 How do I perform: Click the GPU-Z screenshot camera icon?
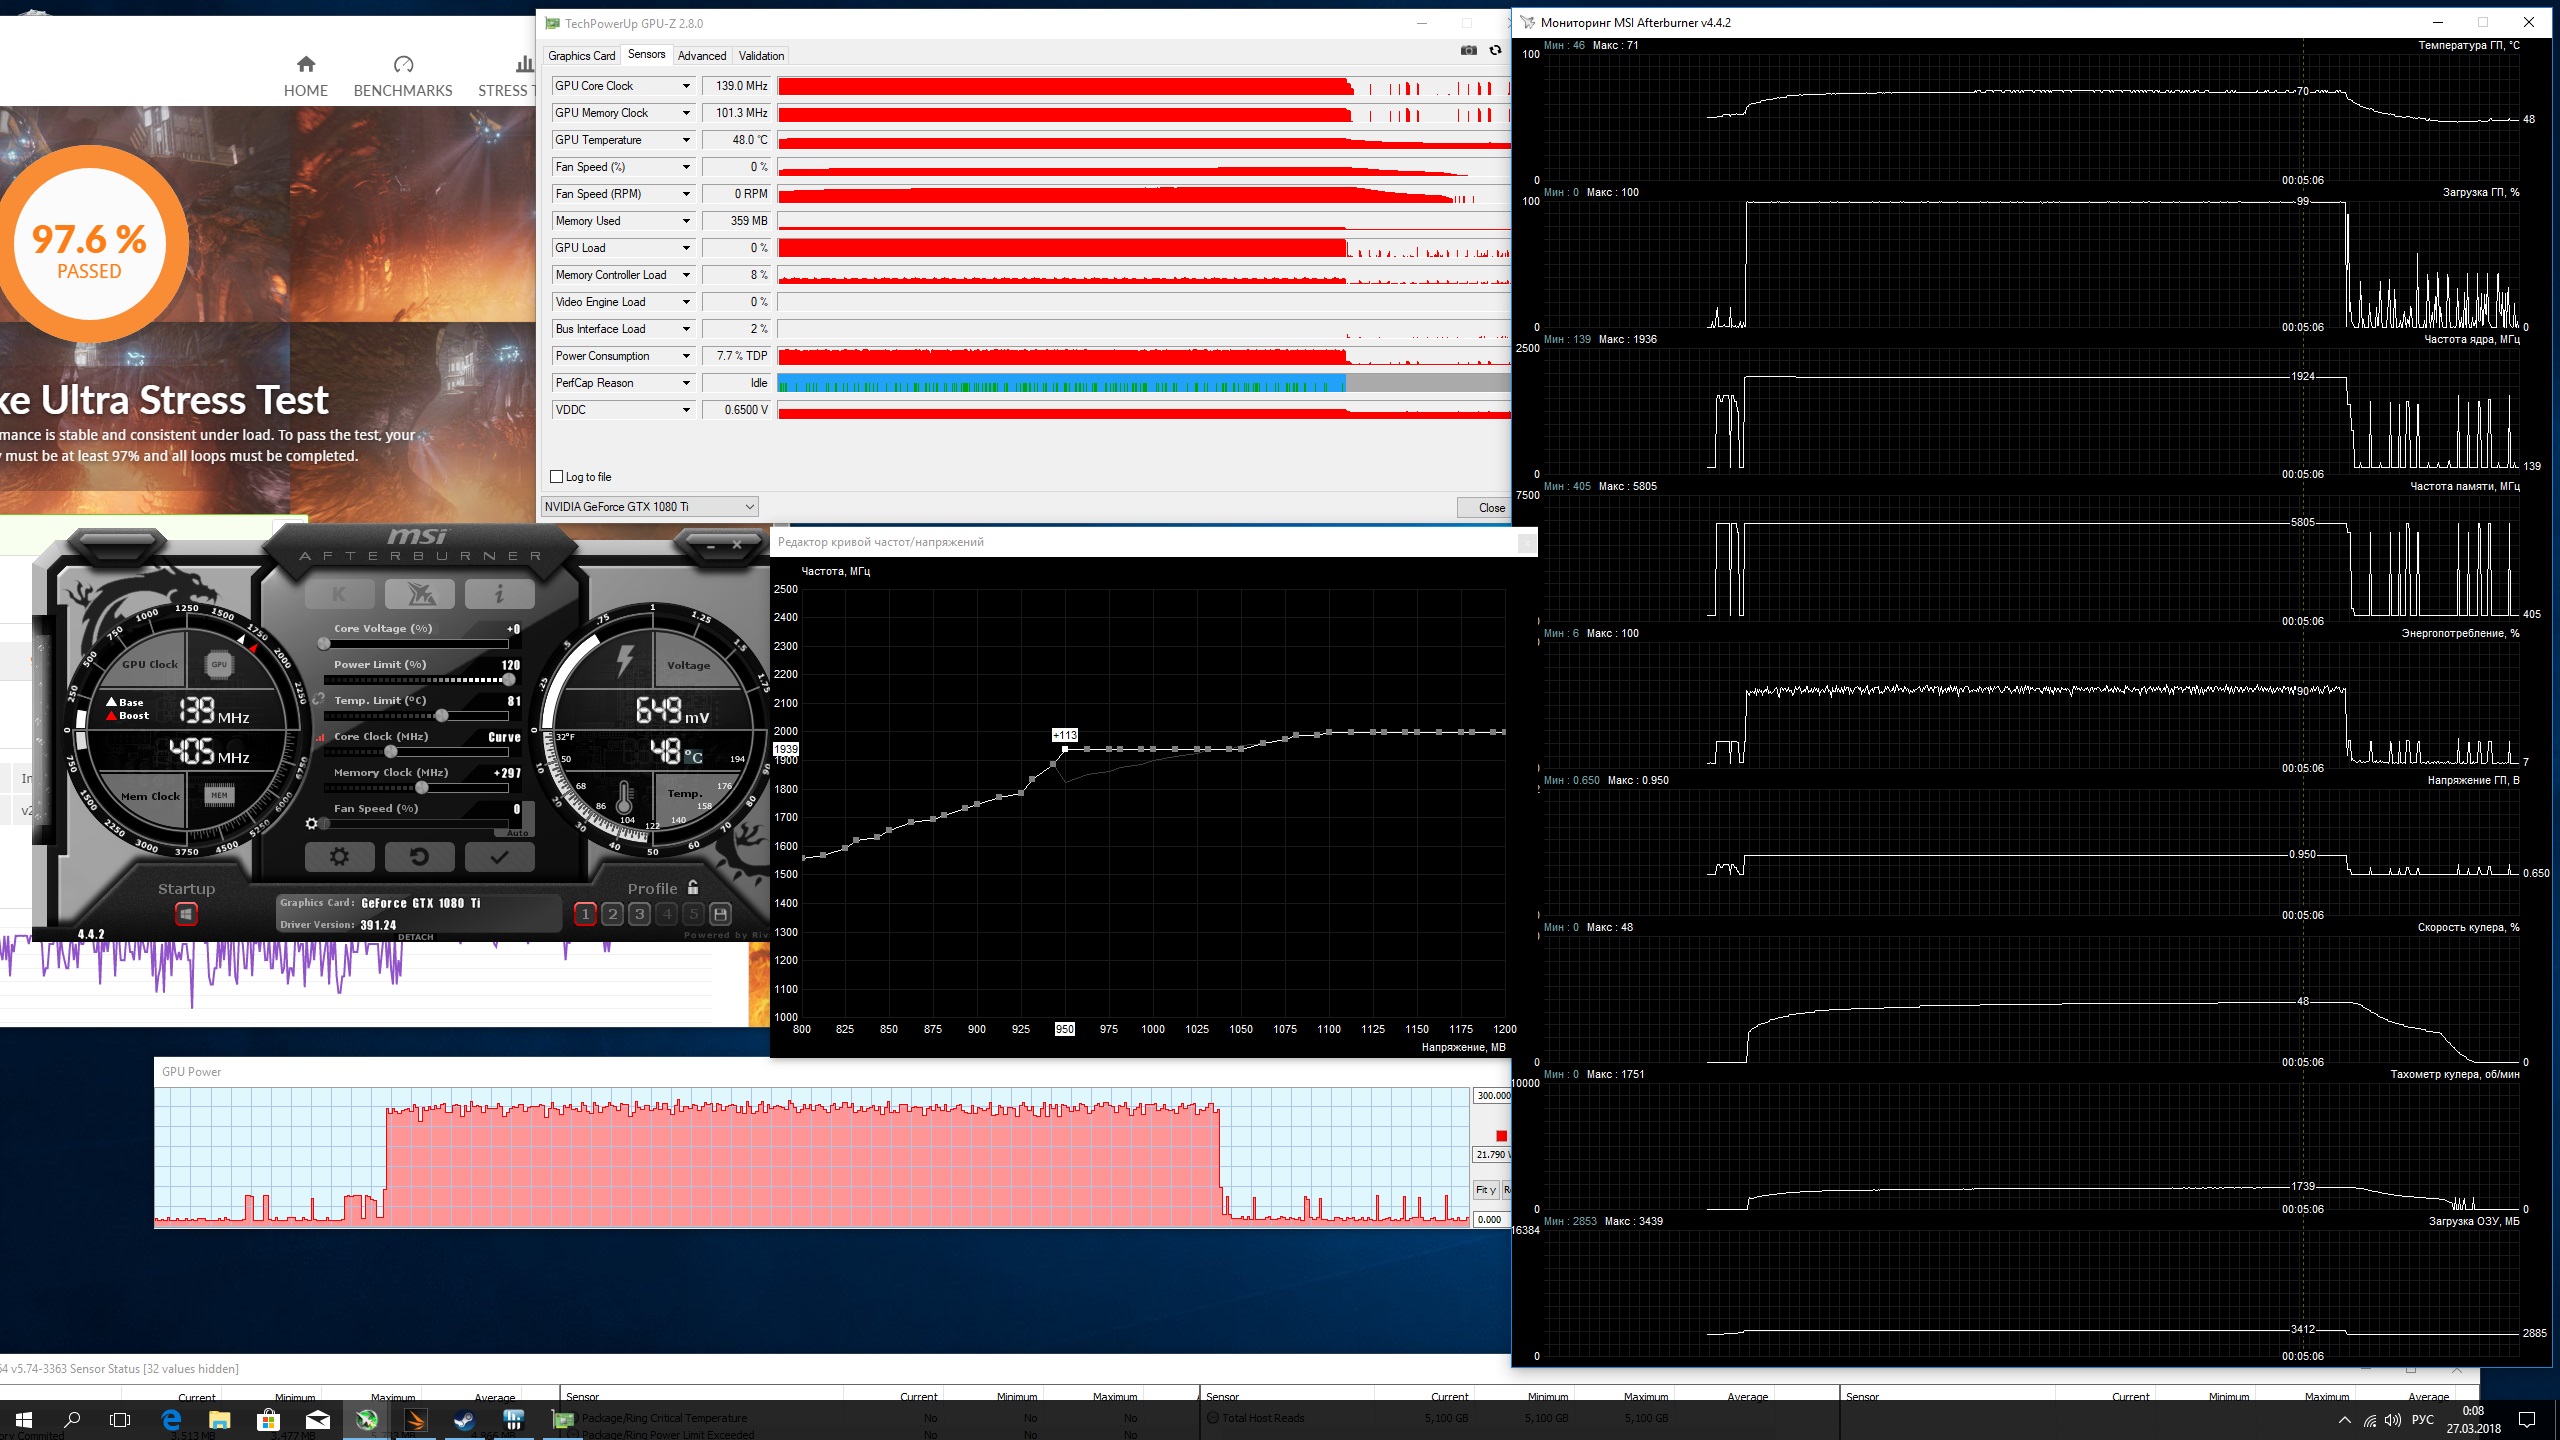[1468, 51]
